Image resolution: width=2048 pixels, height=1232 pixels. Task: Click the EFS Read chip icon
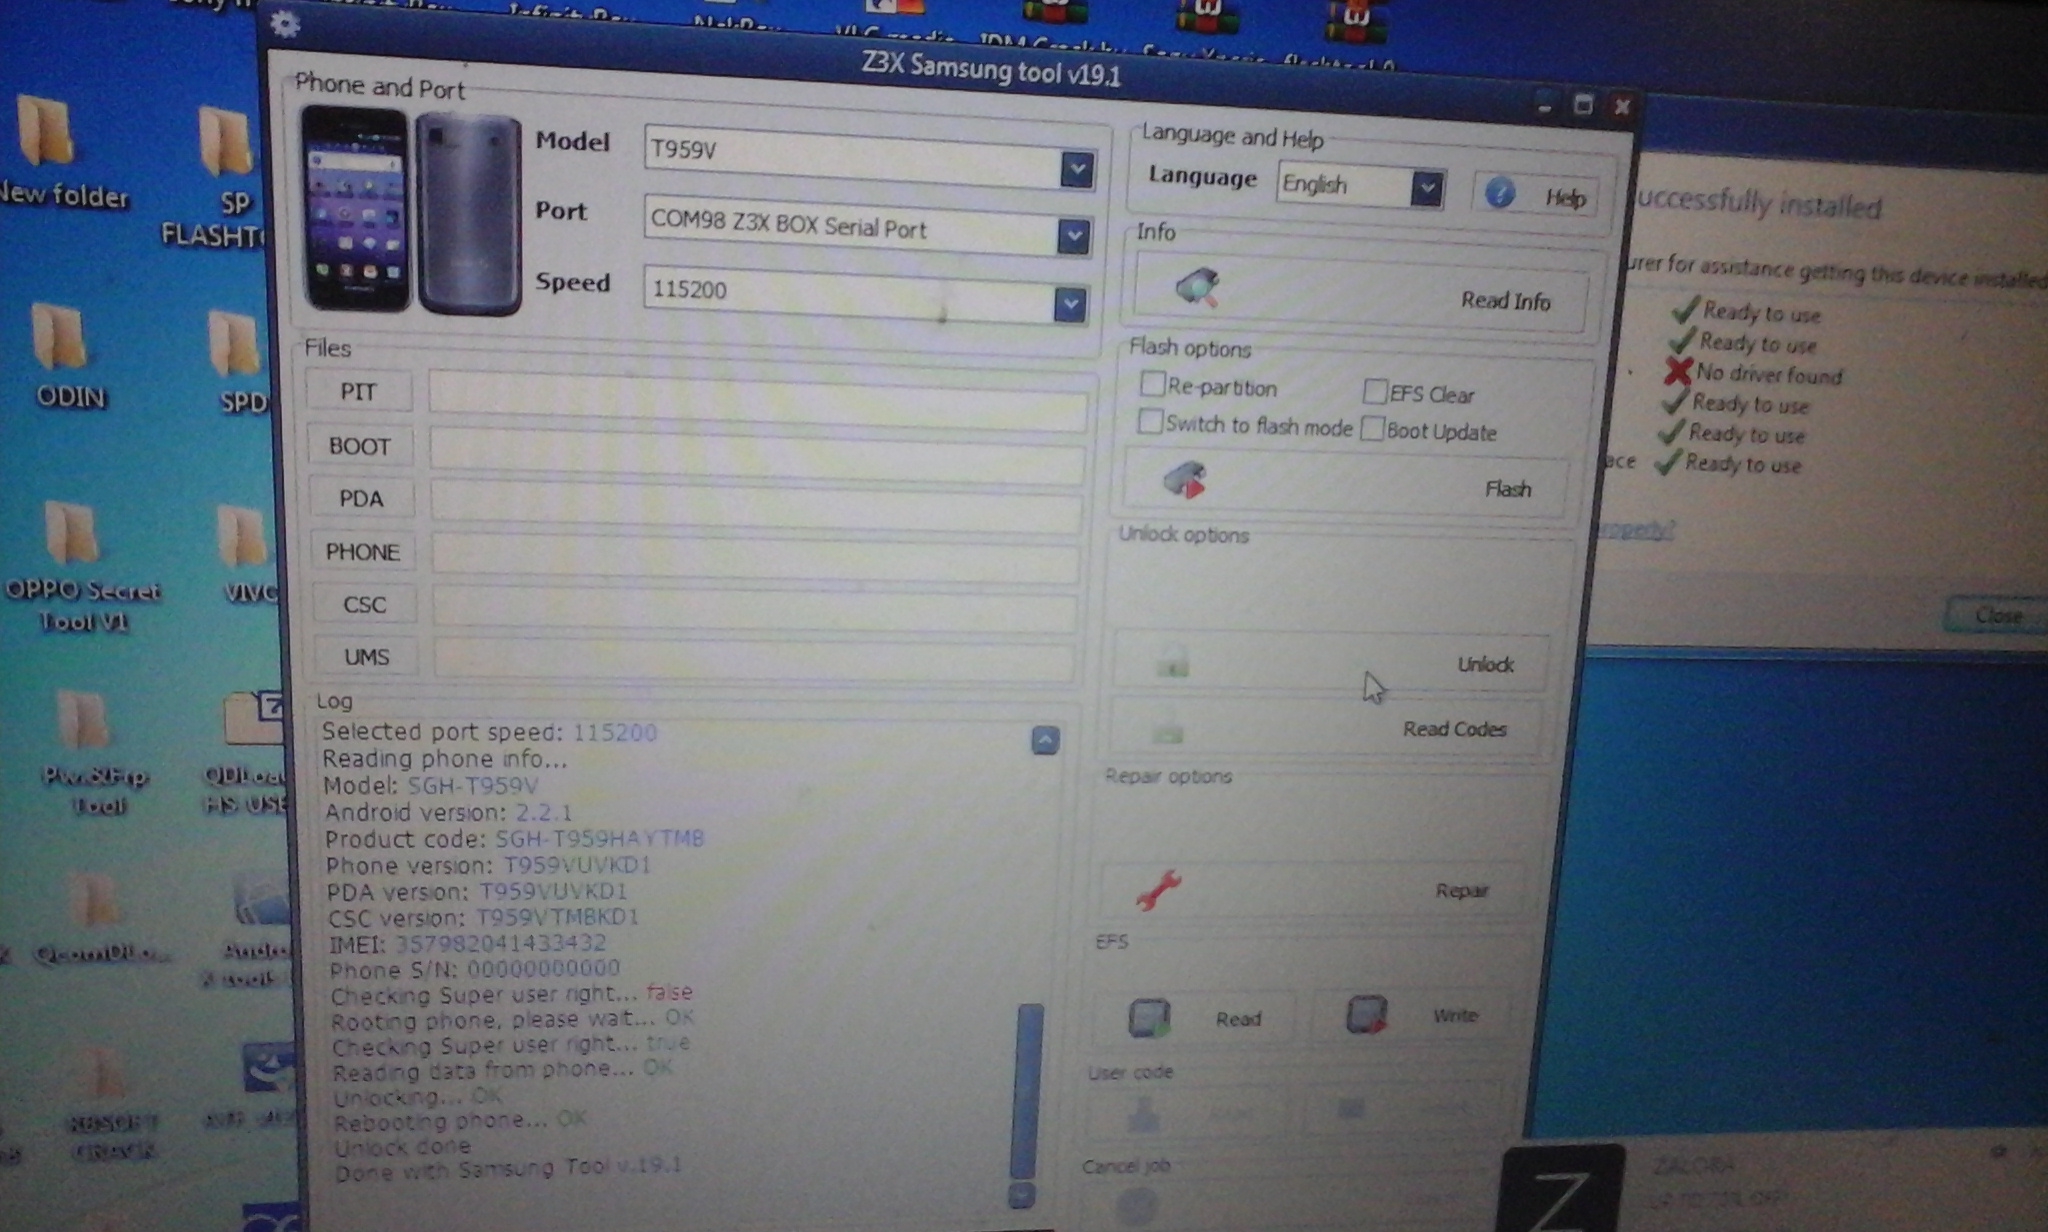click(1150, 1018)
